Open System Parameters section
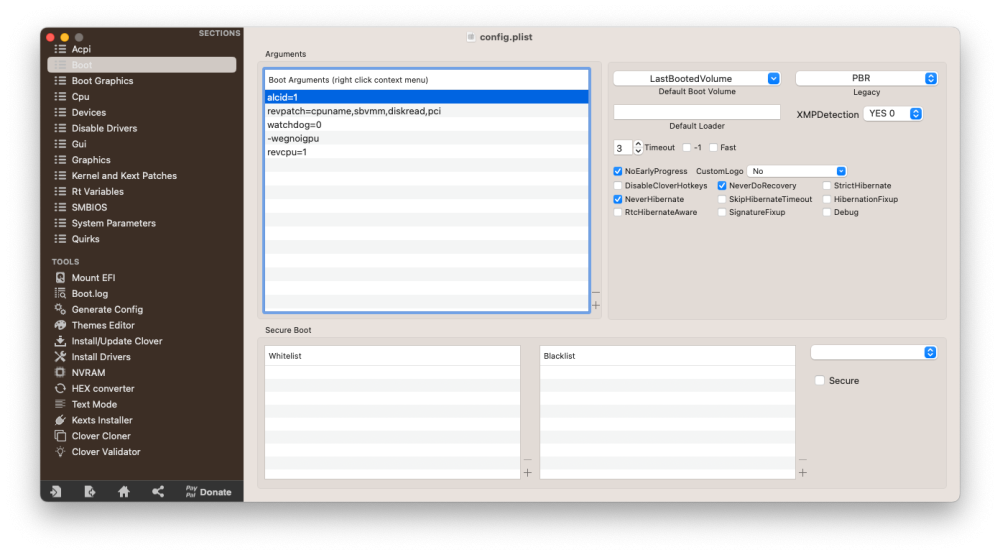The image size is (1000, 555). 114,223
